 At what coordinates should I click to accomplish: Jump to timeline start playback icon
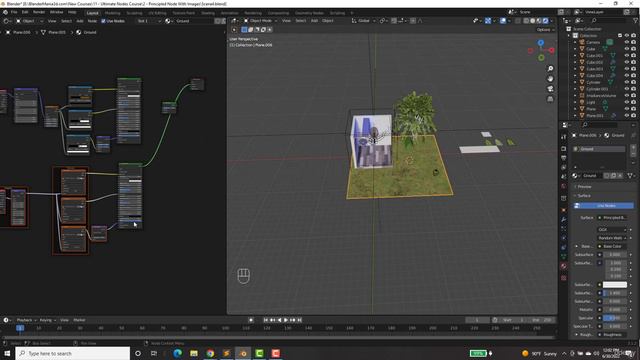266,320
